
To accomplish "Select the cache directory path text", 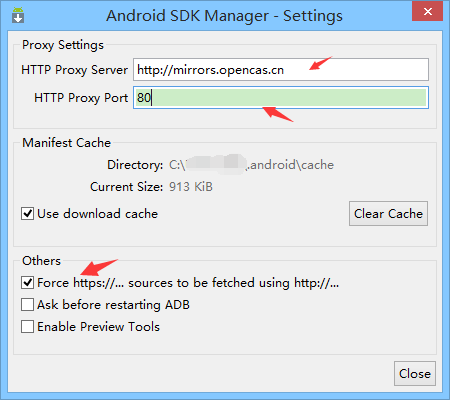I will coord(251,165).
